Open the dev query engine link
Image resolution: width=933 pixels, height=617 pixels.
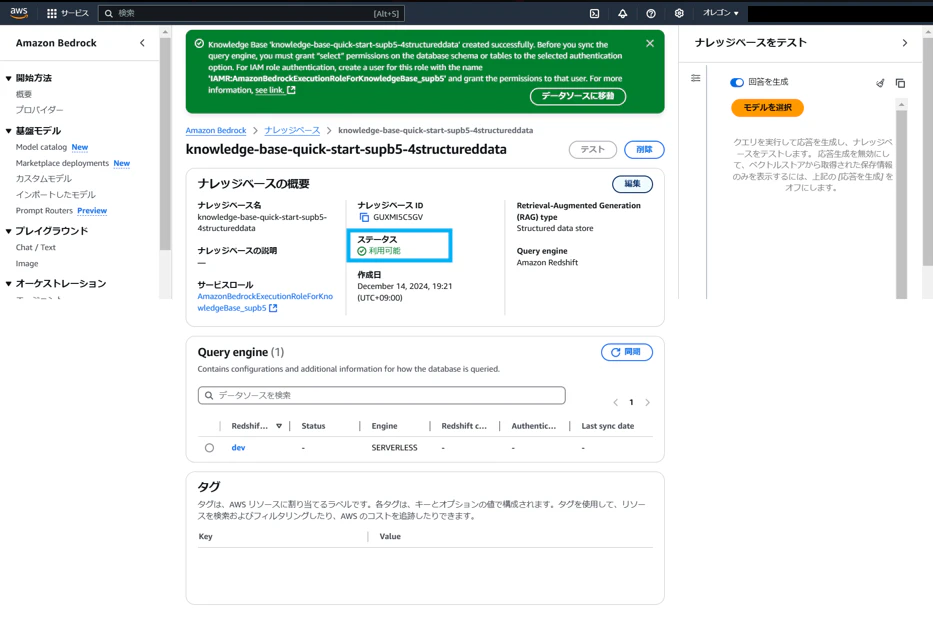tap(238, 448)
